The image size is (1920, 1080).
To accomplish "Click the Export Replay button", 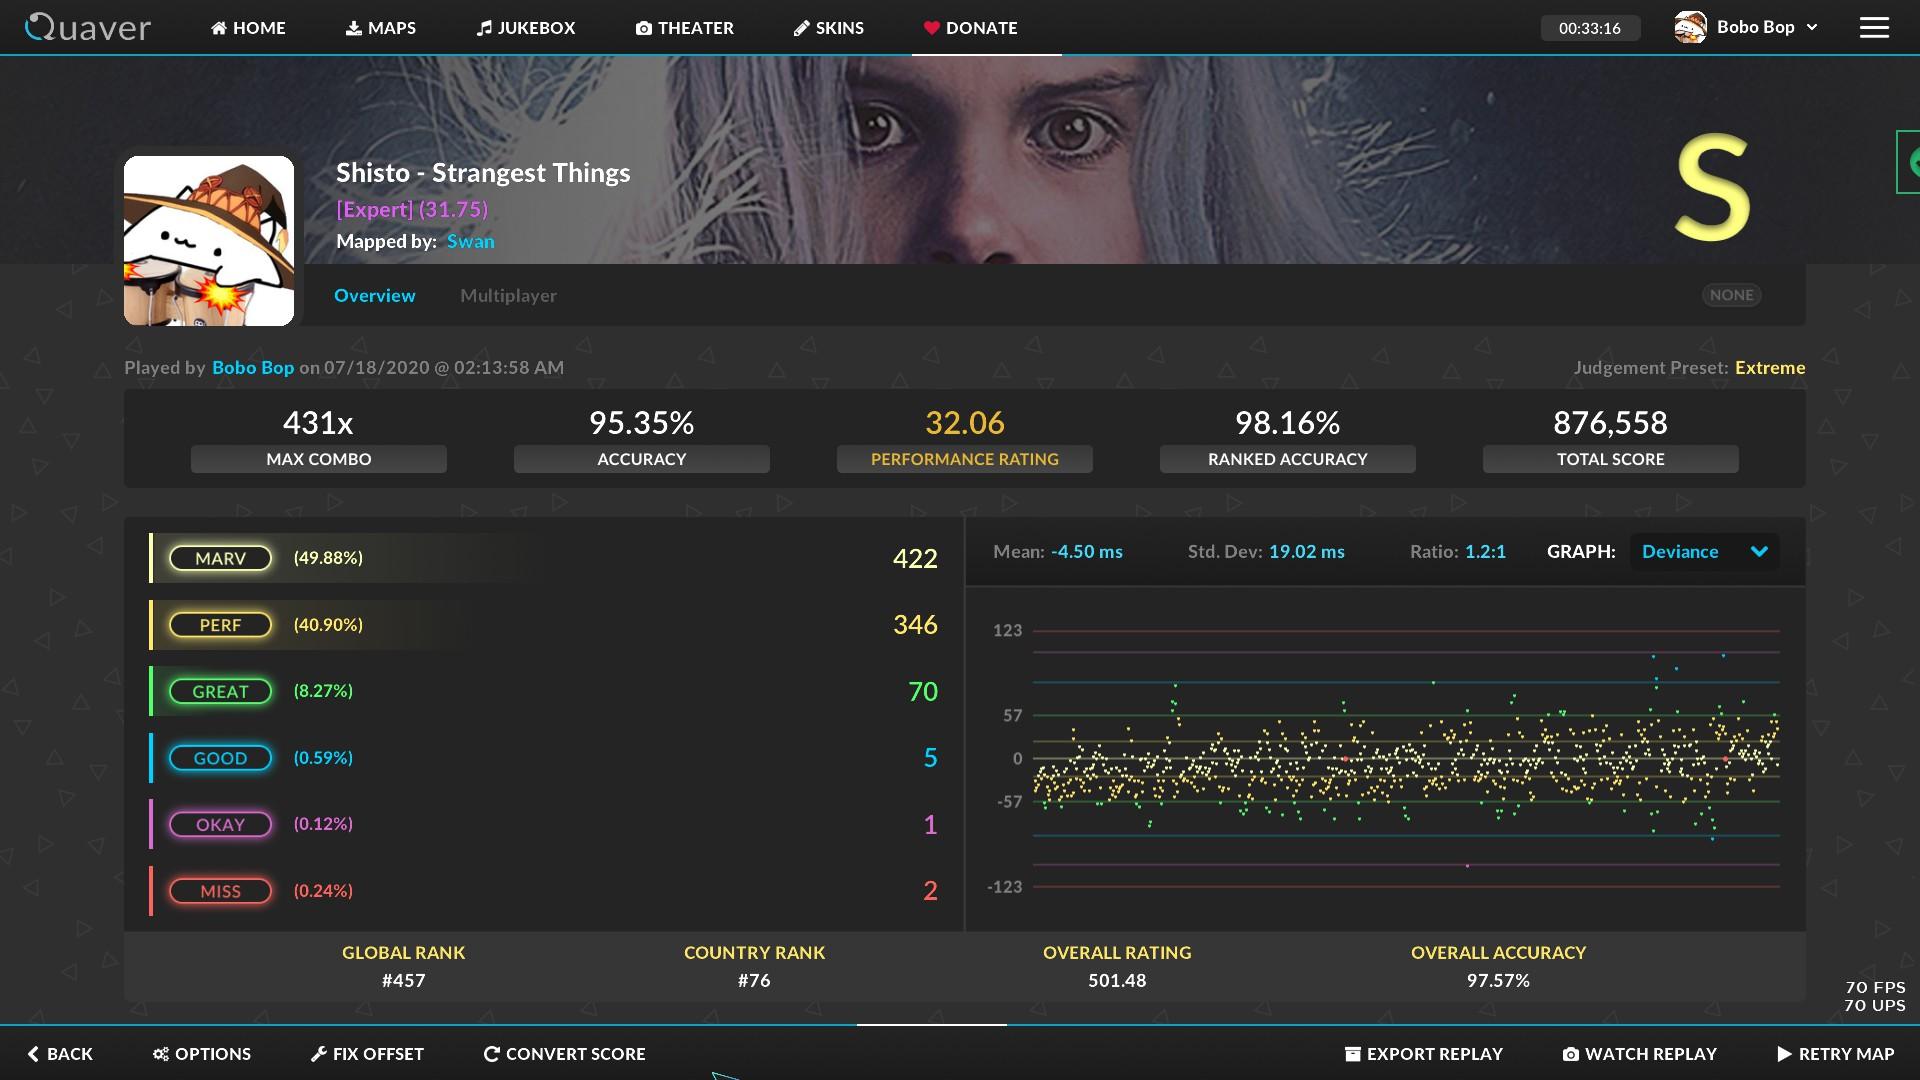I will tap(1423, 1054).
